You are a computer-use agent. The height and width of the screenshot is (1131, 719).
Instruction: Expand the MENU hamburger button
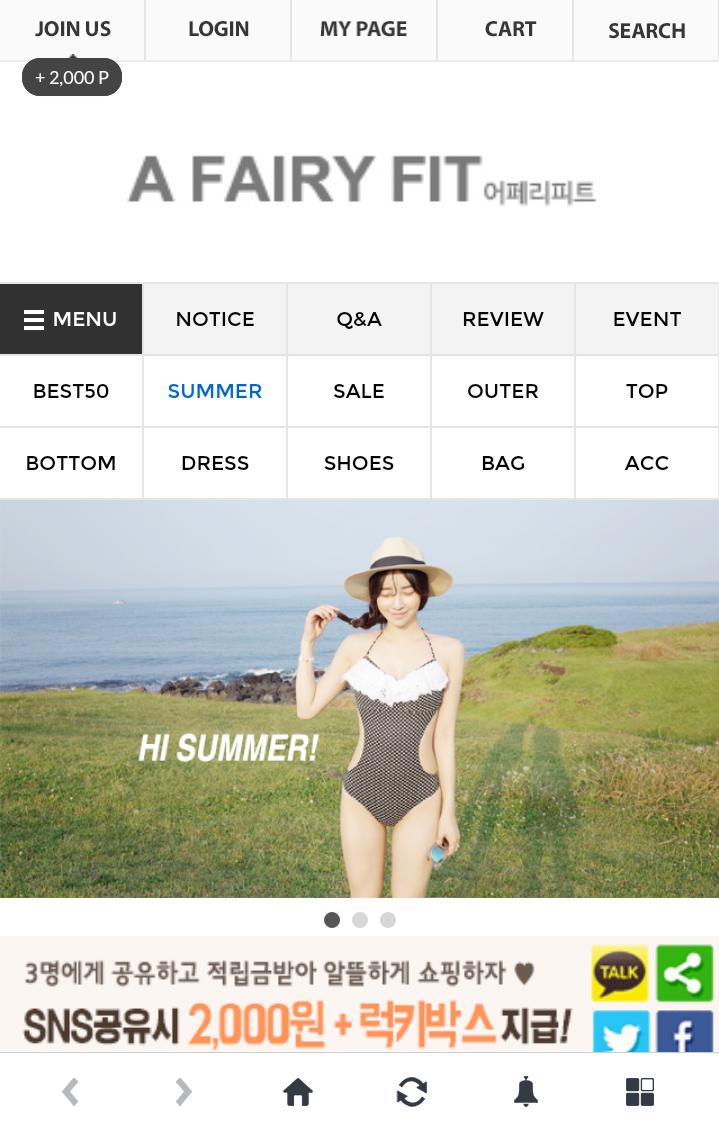click(x=71, y=319)
